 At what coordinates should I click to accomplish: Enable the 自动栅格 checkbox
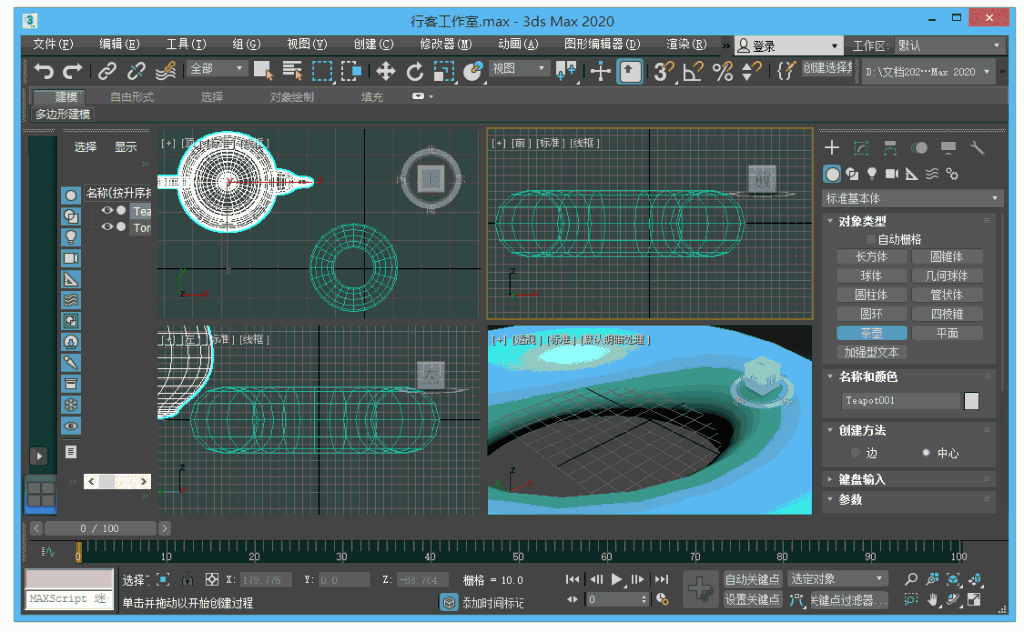click(x=871, y=240)
